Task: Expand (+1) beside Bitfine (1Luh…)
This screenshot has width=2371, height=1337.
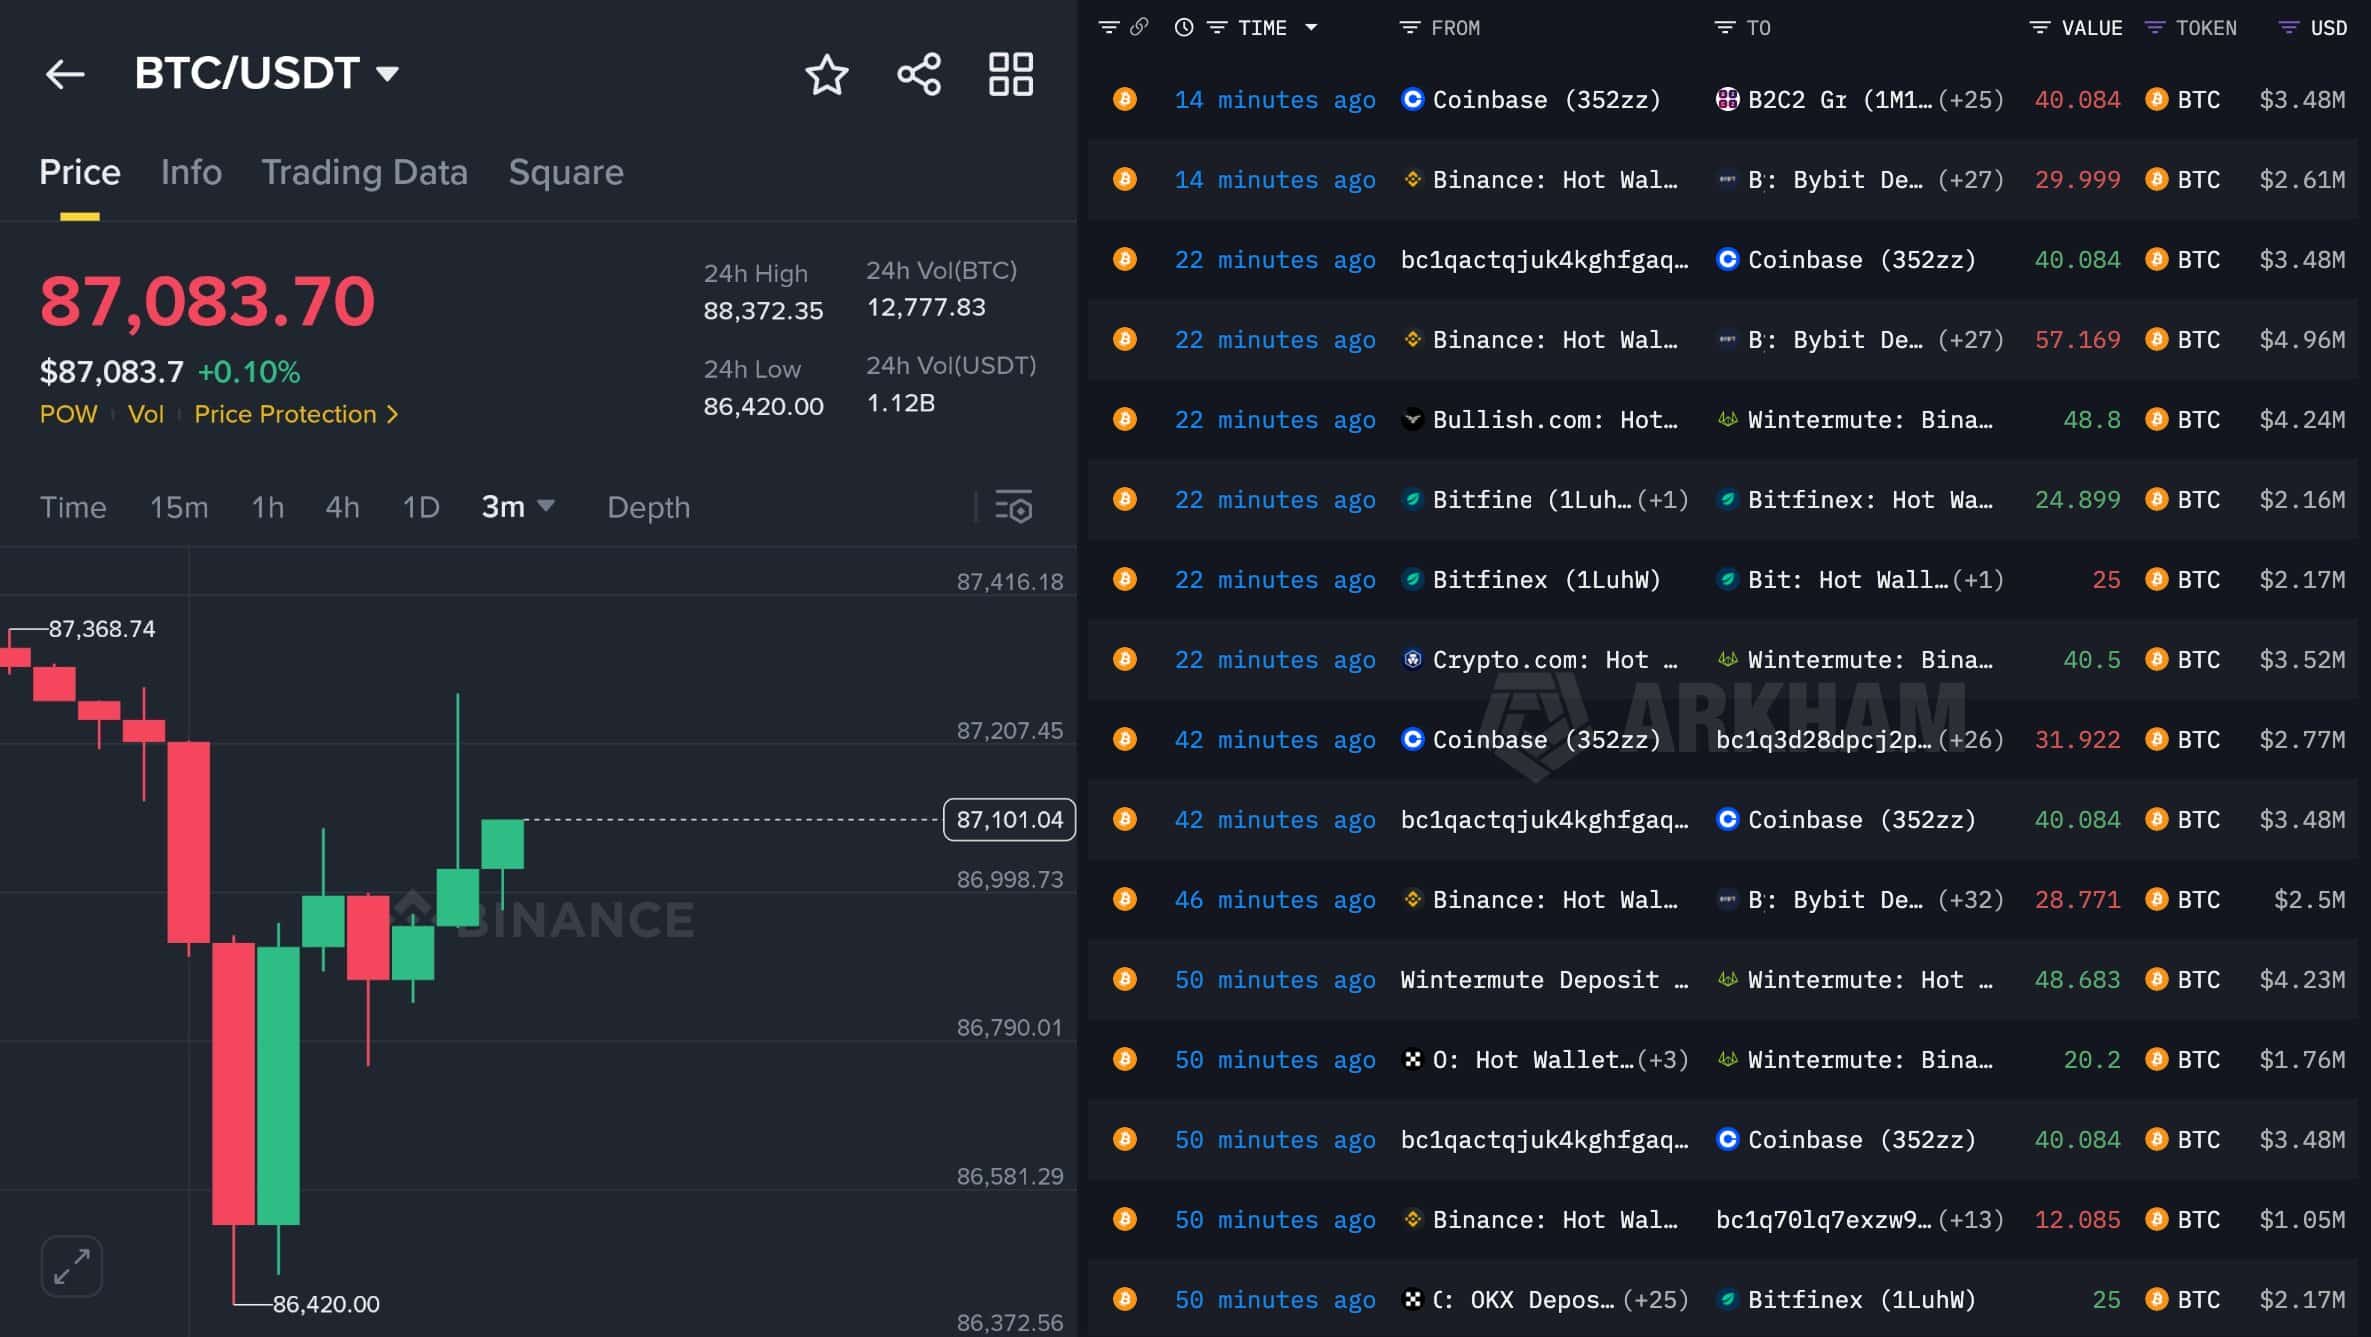Action: pos(1662,500)
